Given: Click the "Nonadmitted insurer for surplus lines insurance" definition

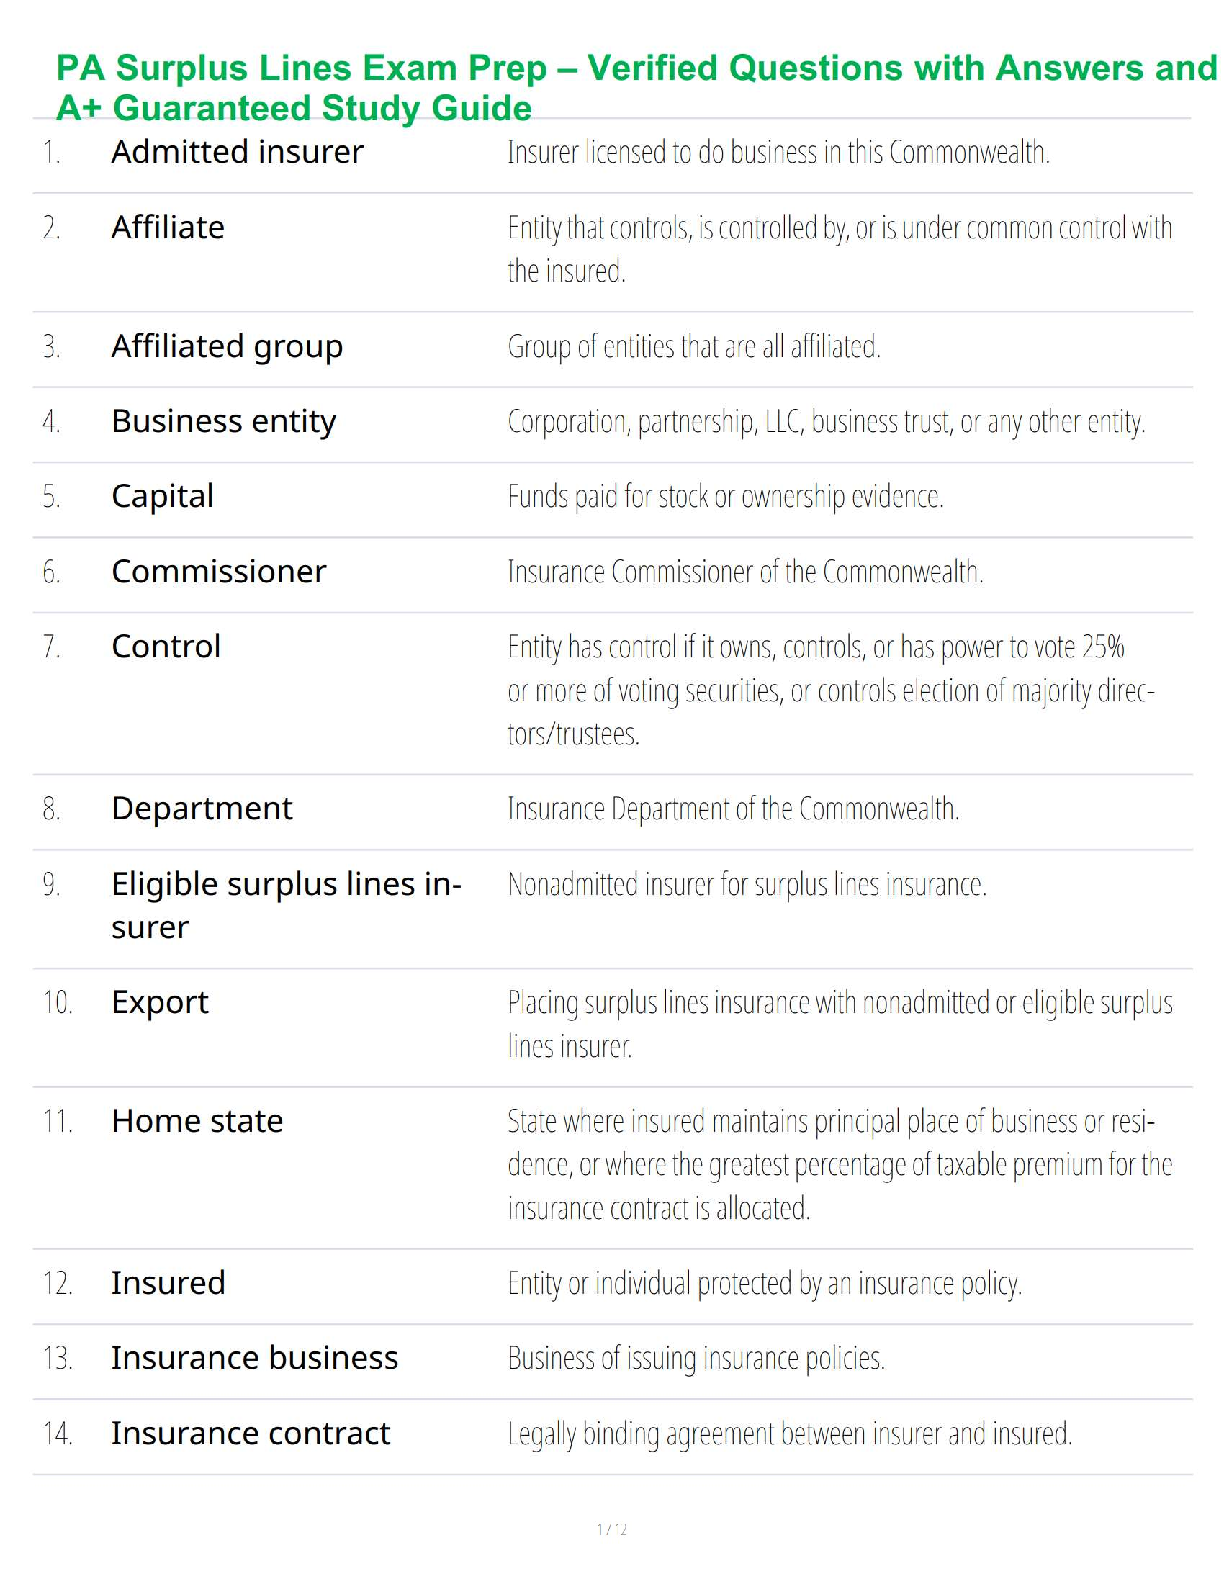Looking at the screenshot, I should 747,884.
